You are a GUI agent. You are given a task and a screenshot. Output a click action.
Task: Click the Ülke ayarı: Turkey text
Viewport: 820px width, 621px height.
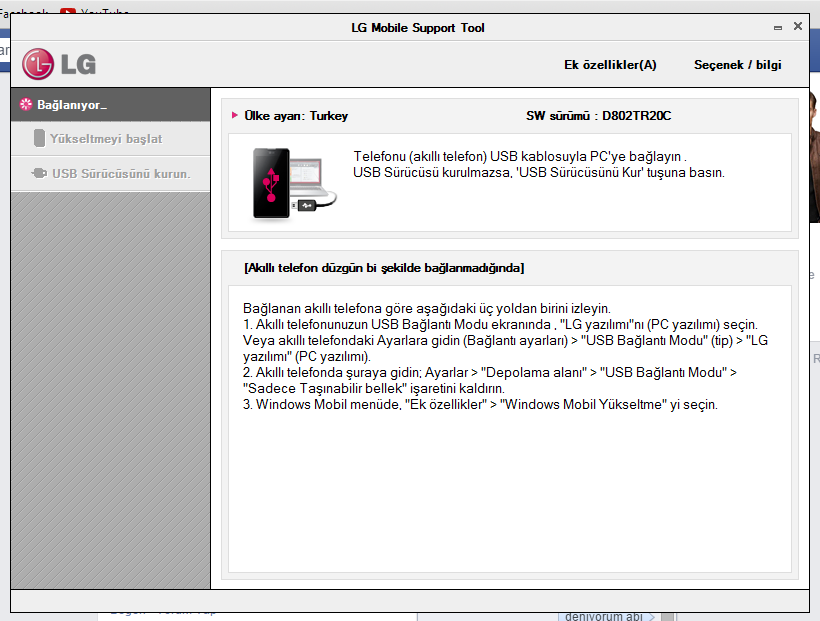pos(296,116)
